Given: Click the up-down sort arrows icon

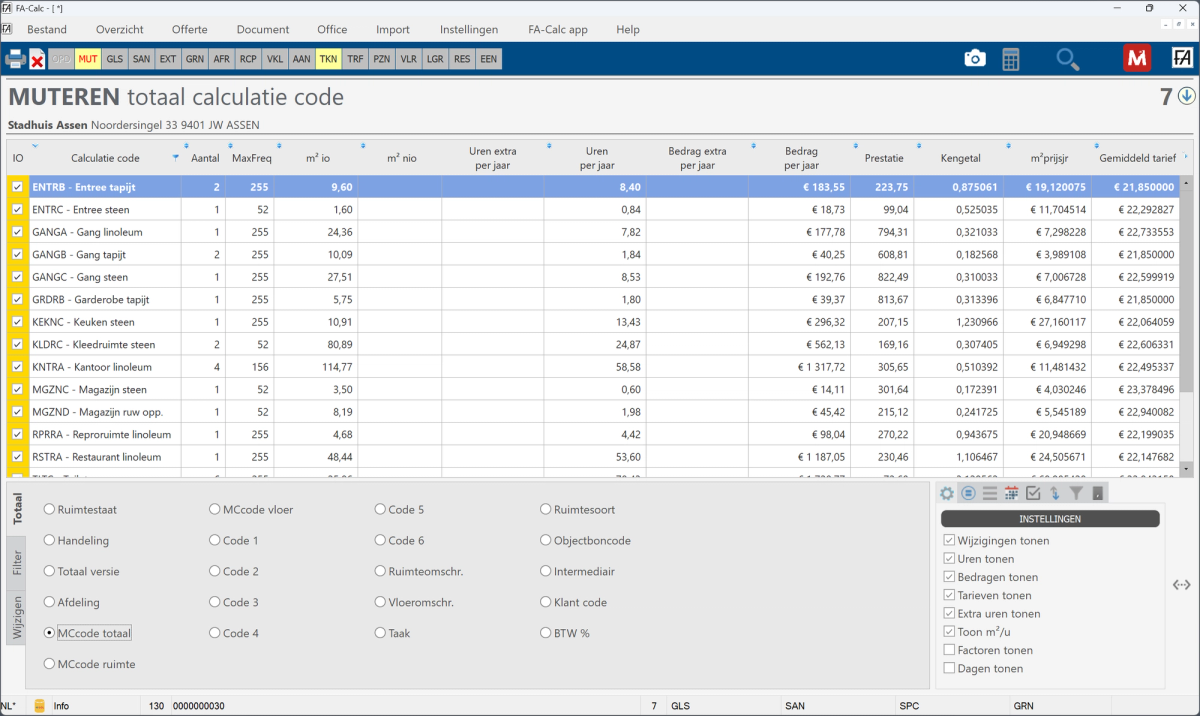Looking at the screenshot, I should pos(1055,493).
